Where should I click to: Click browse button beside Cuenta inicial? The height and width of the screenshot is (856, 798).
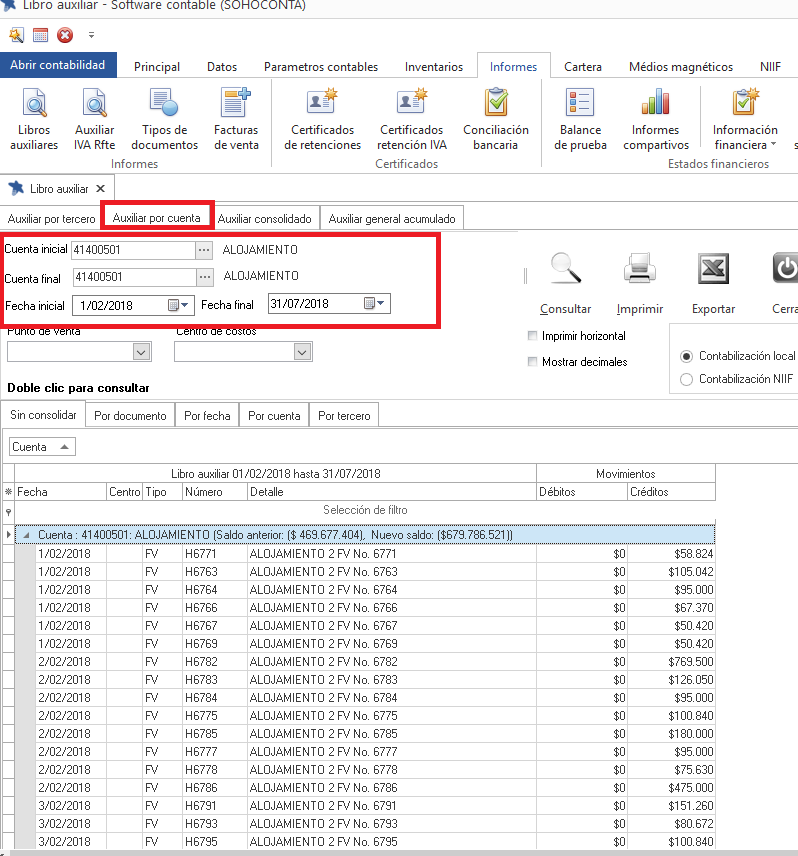coord(204,250)
